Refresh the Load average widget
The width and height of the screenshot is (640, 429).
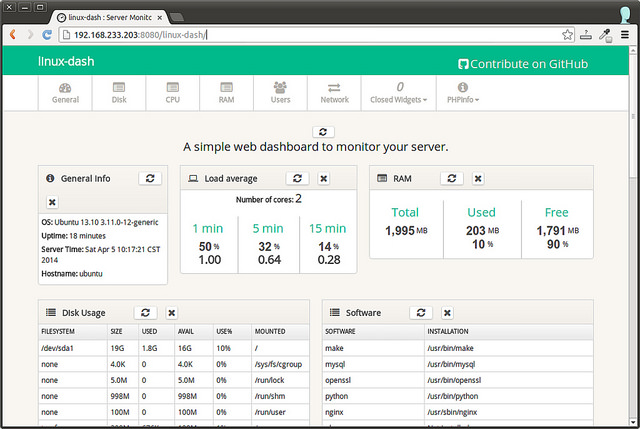point(297,178)
